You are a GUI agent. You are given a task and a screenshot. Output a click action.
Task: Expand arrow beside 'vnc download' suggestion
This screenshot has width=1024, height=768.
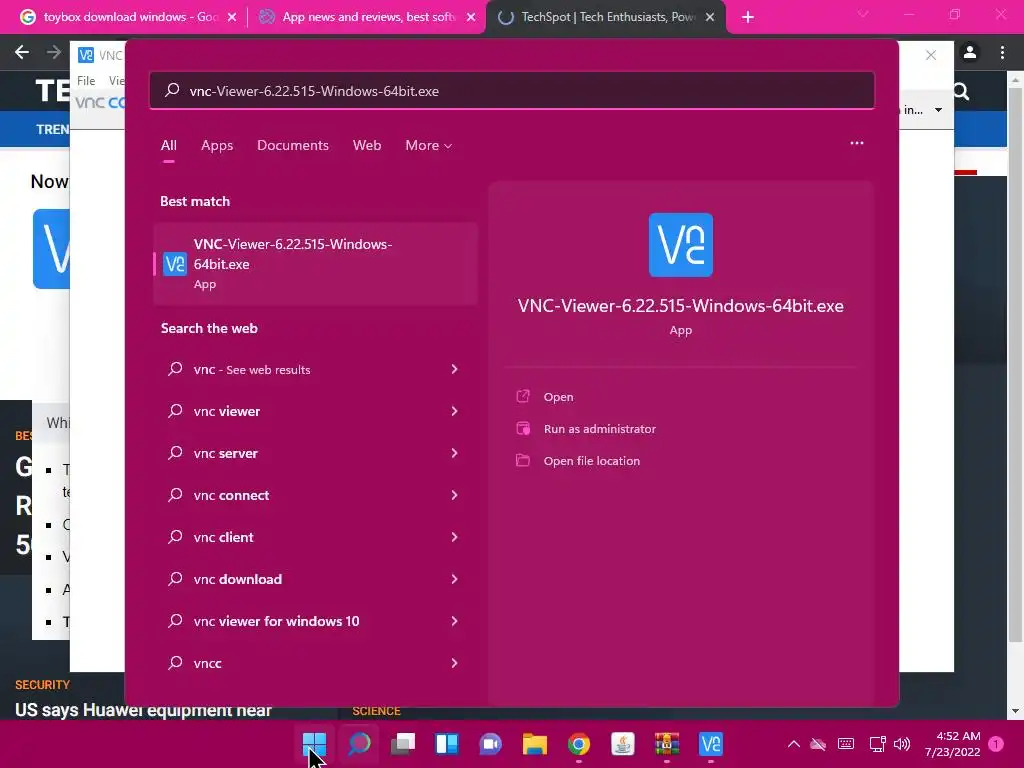(455, 579)
